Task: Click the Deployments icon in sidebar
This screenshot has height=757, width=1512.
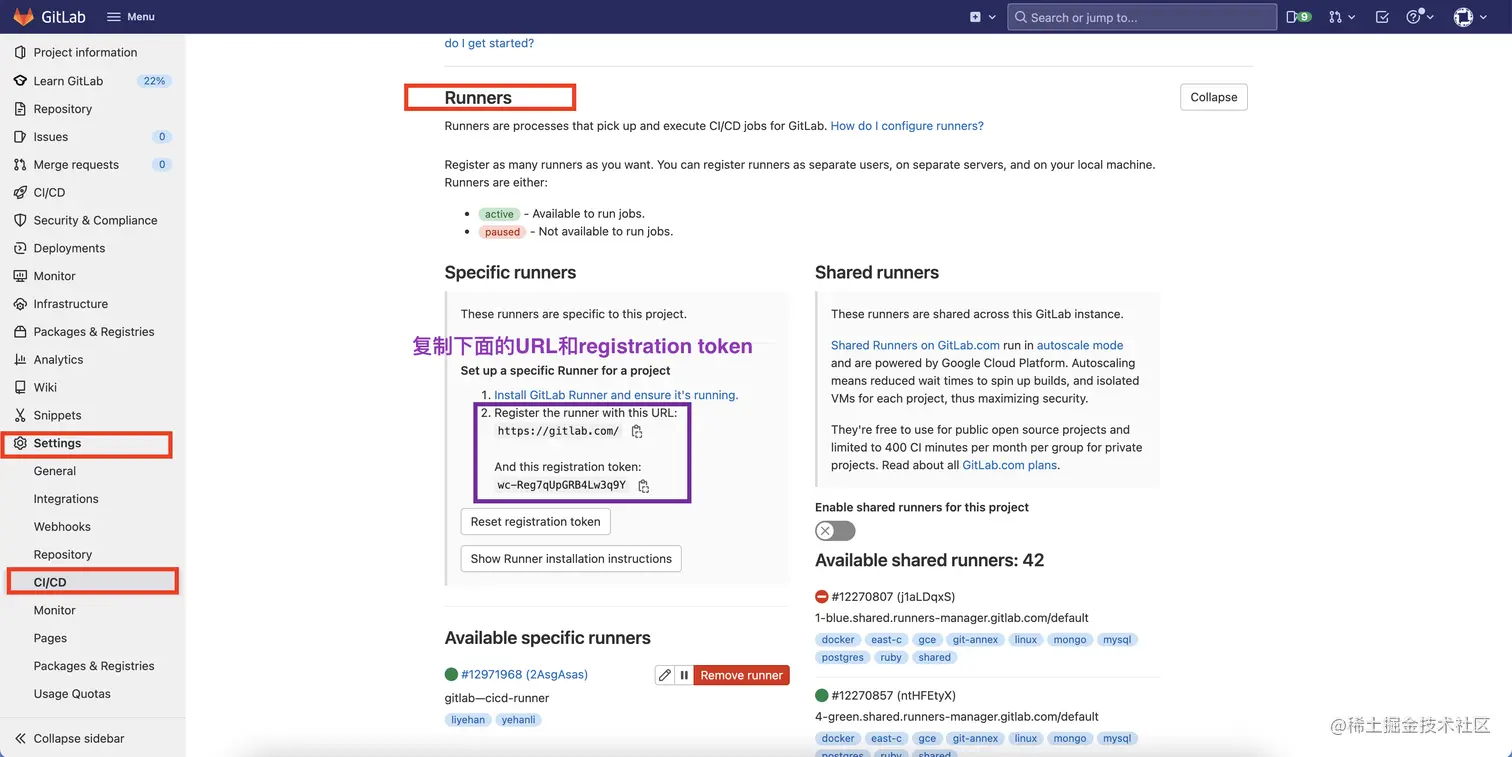Action: [20, 248]
